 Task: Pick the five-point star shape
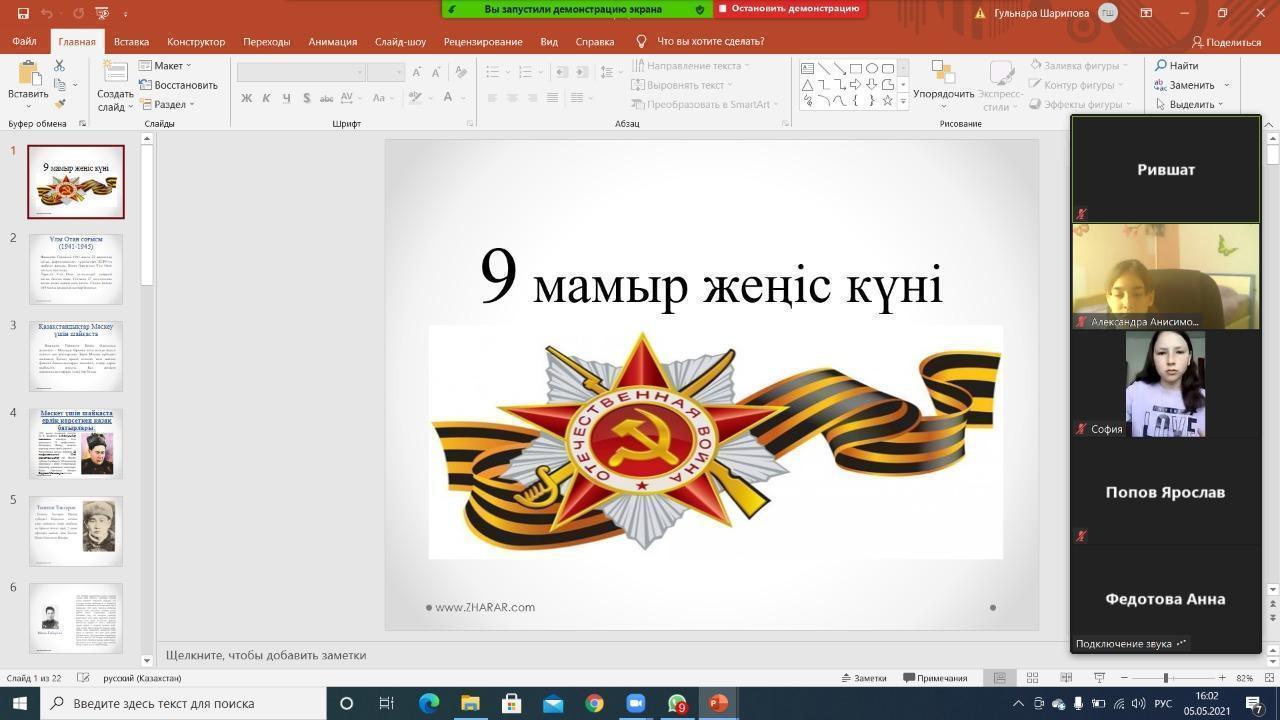coord(887,100)
